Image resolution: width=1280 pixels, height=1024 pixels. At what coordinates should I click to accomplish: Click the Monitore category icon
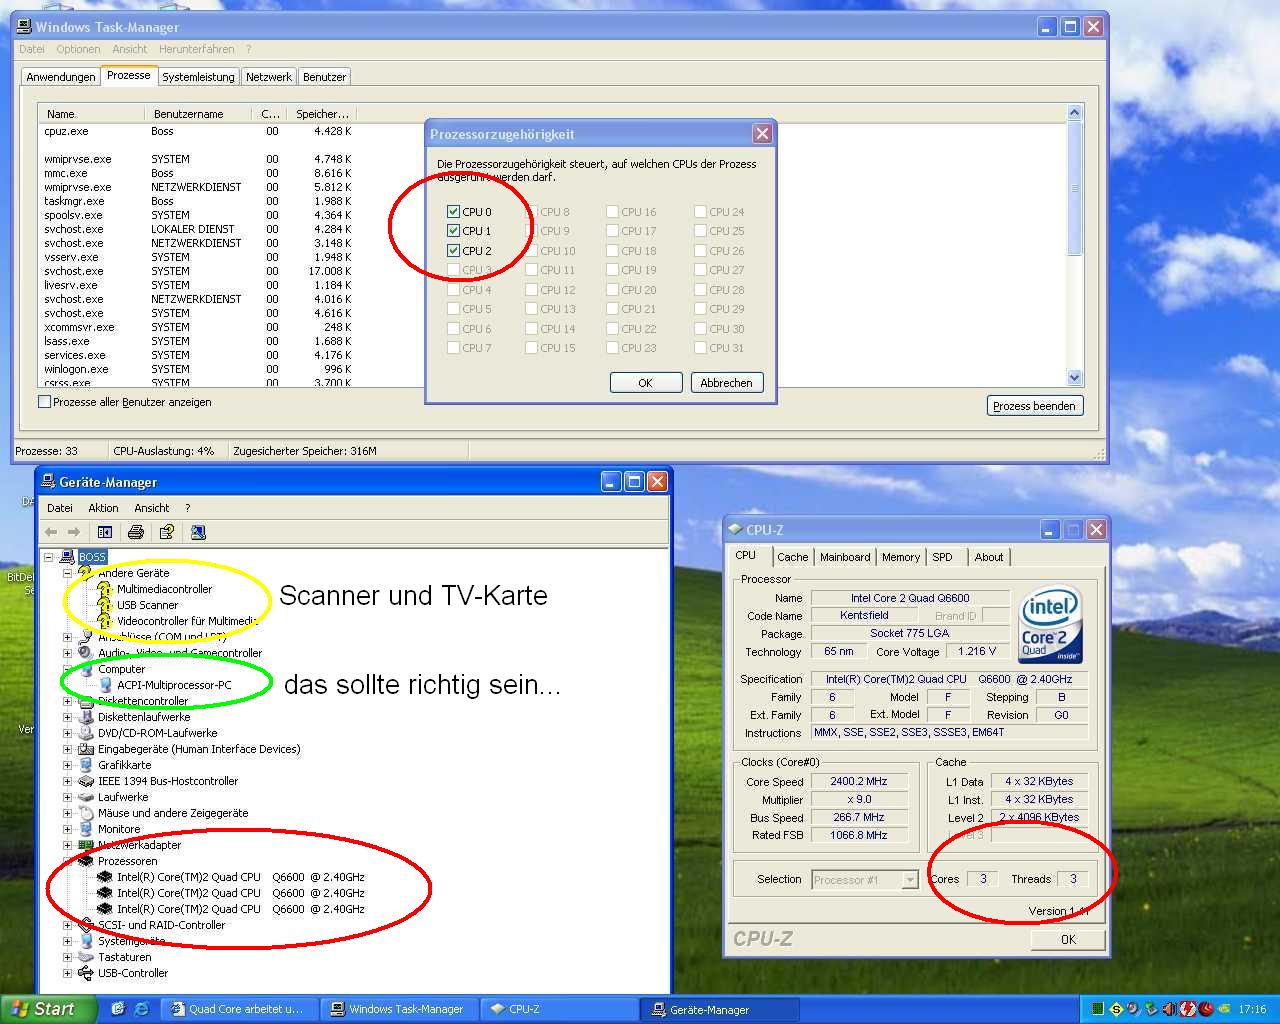pos(86,829)
